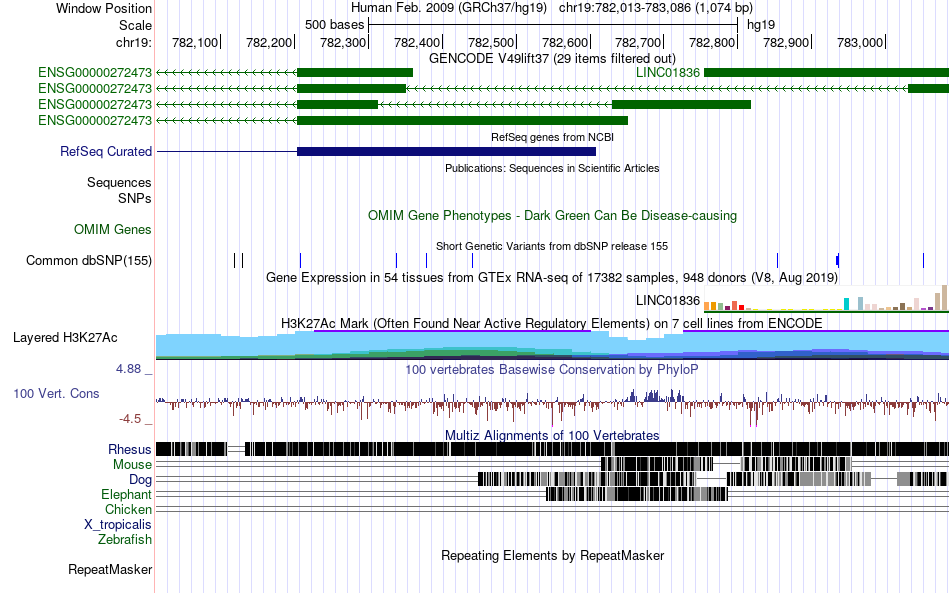The width and height of the screenshot is (950, 593).
Task: Open the H3K27Ac Mark ENCODE track title
Action: (552, 323)
